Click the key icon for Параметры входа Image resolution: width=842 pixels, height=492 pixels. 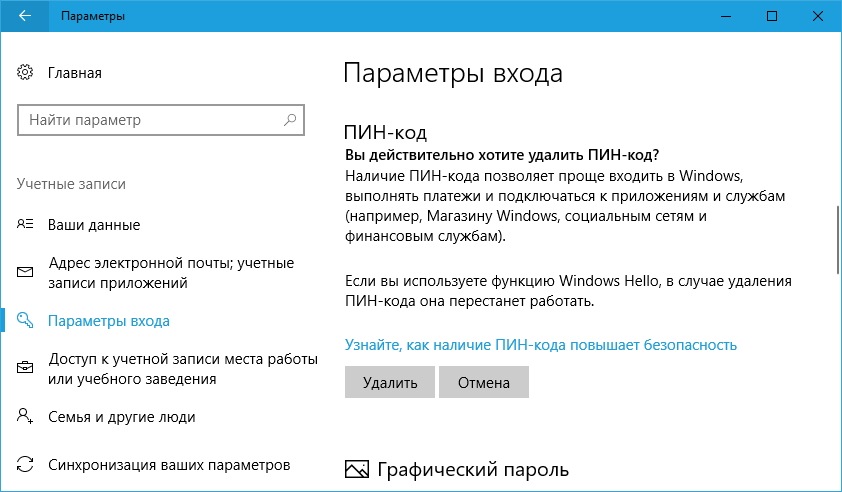(x=25, y=320)
